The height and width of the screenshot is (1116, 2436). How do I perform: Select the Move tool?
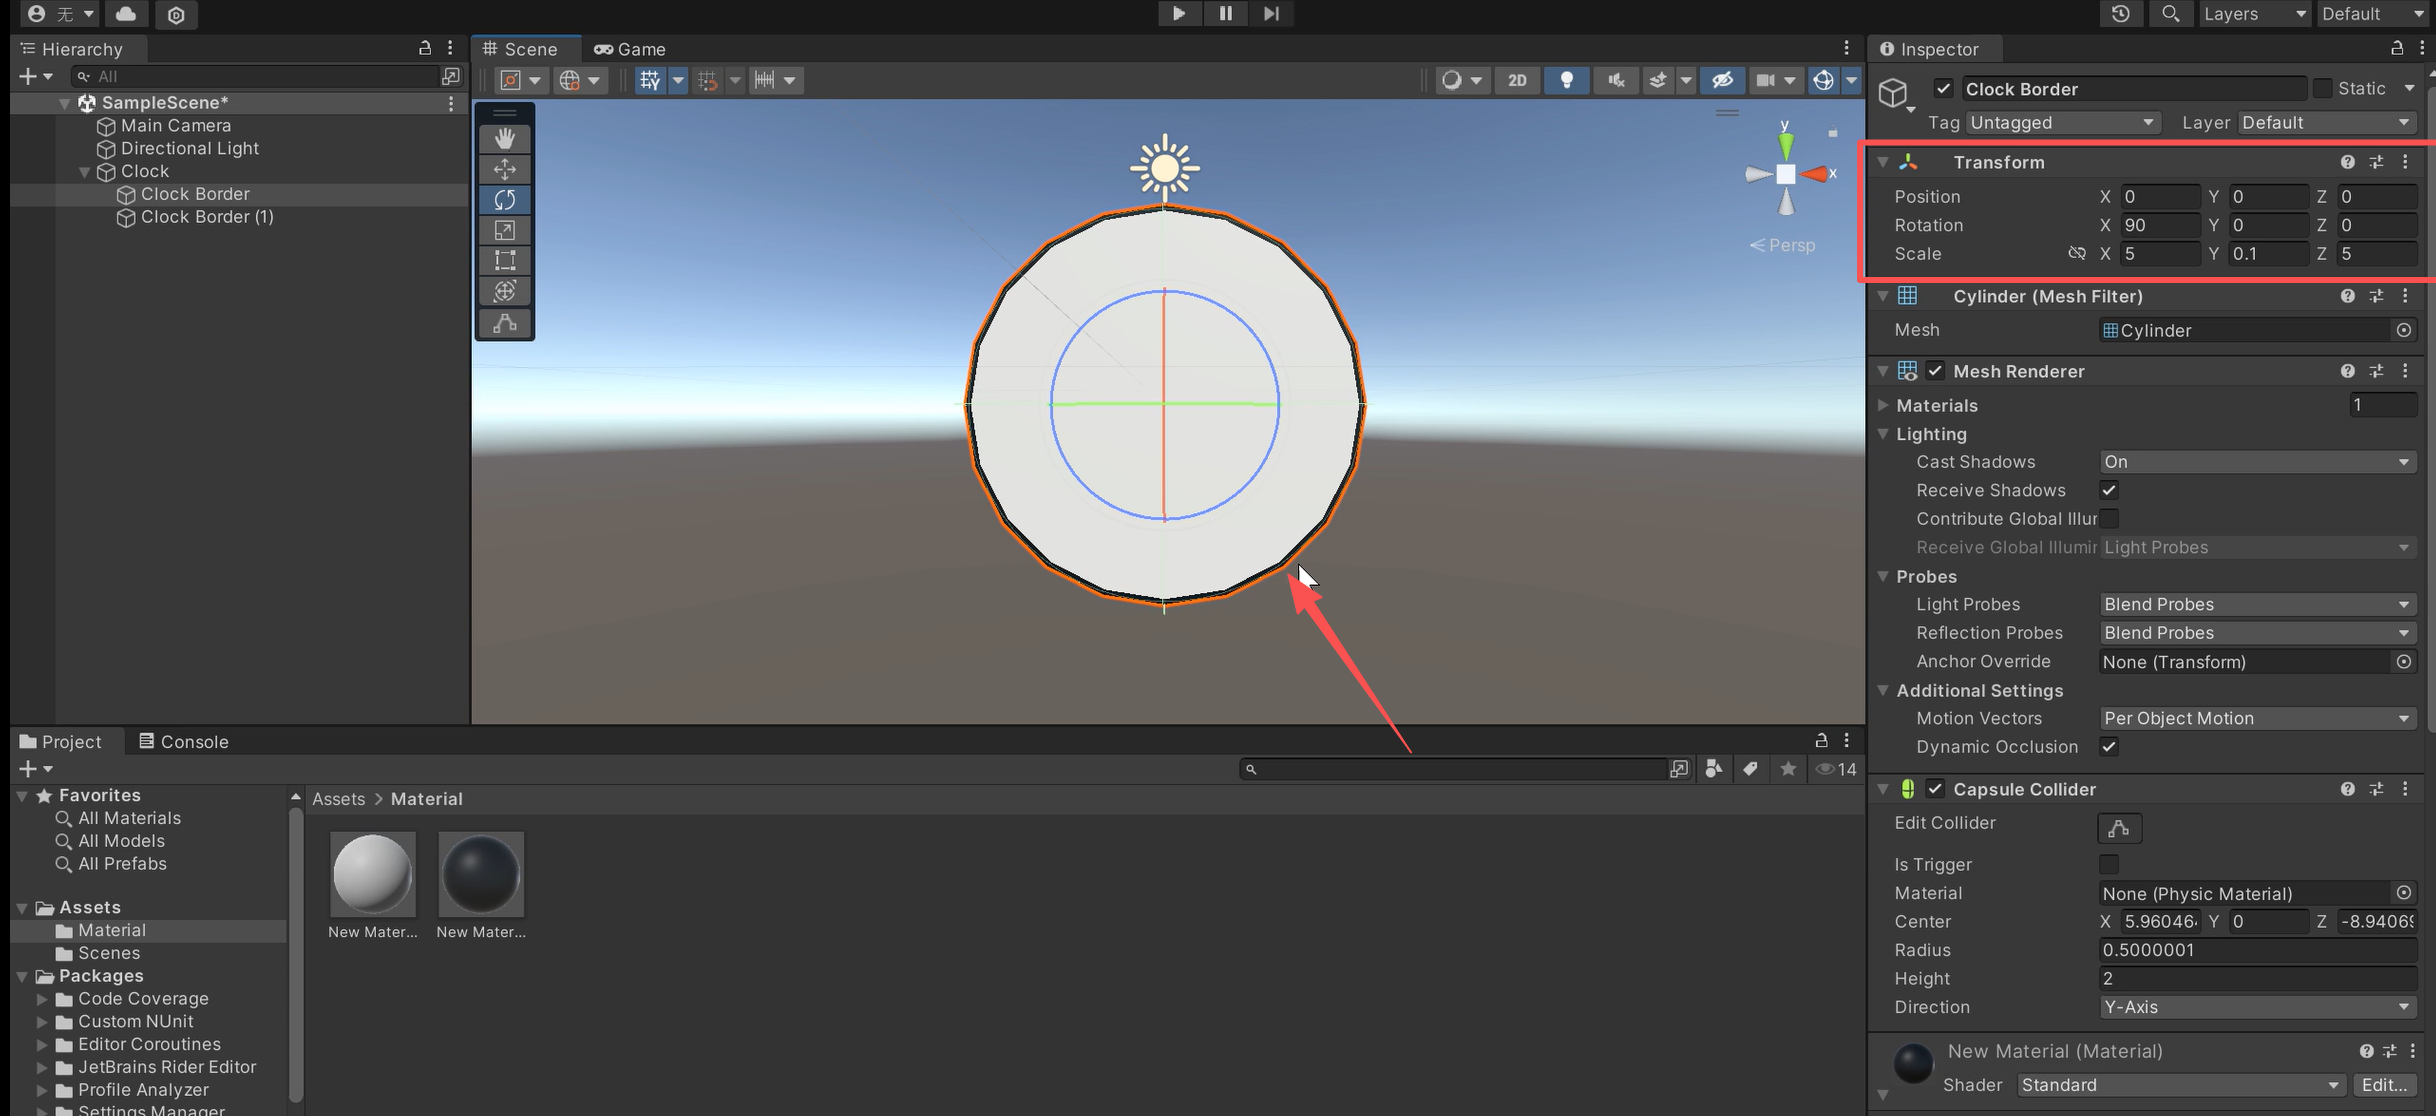coord(505,169)
